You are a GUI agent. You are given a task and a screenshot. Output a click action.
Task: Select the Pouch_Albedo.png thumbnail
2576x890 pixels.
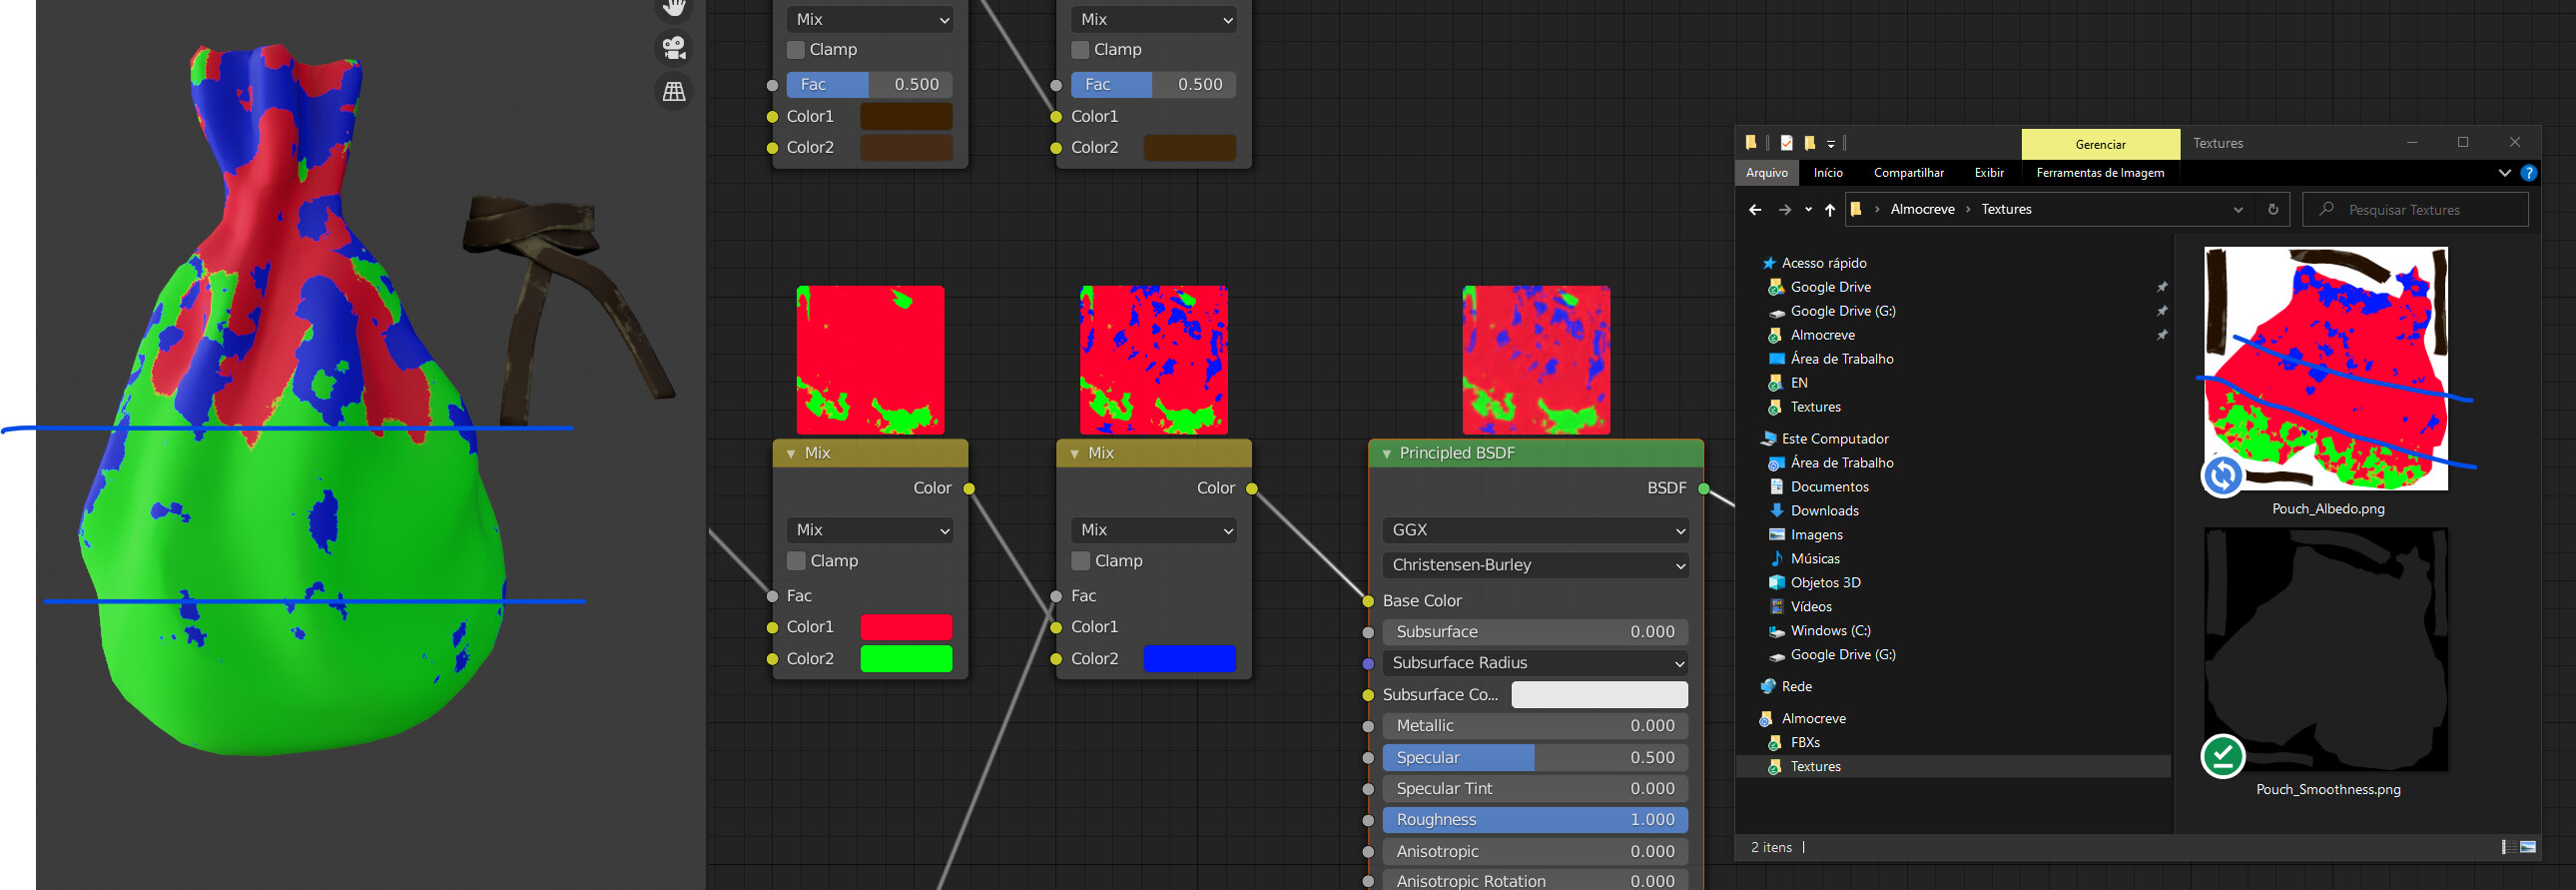[x=2326, y=369]
